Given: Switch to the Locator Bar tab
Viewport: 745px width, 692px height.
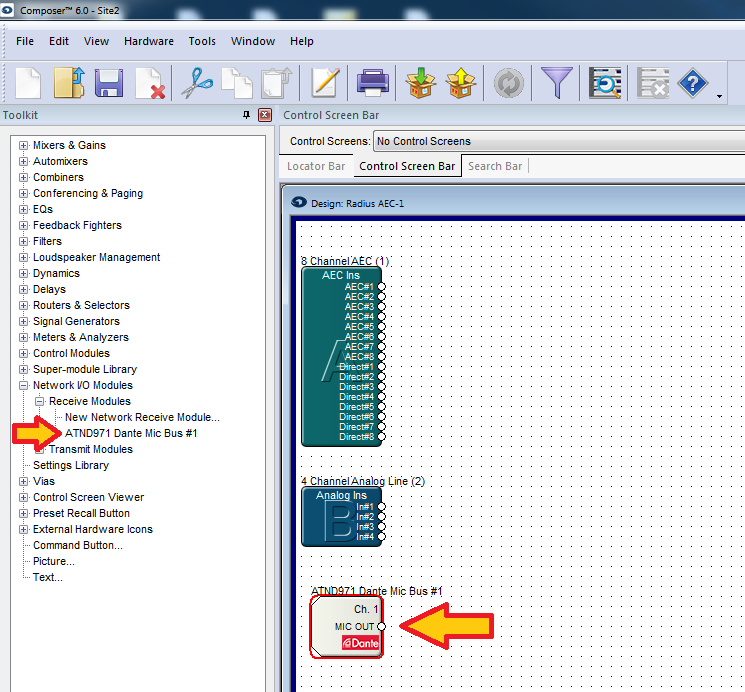Looking at the screenshot, I should click(316, 166).
